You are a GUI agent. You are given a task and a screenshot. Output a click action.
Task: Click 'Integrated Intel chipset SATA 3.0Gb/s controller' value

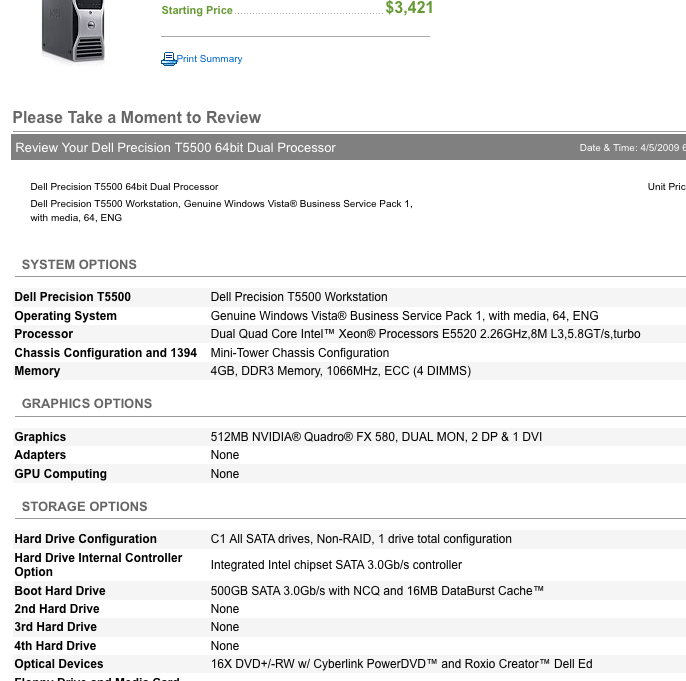click(x=336, y=565)
